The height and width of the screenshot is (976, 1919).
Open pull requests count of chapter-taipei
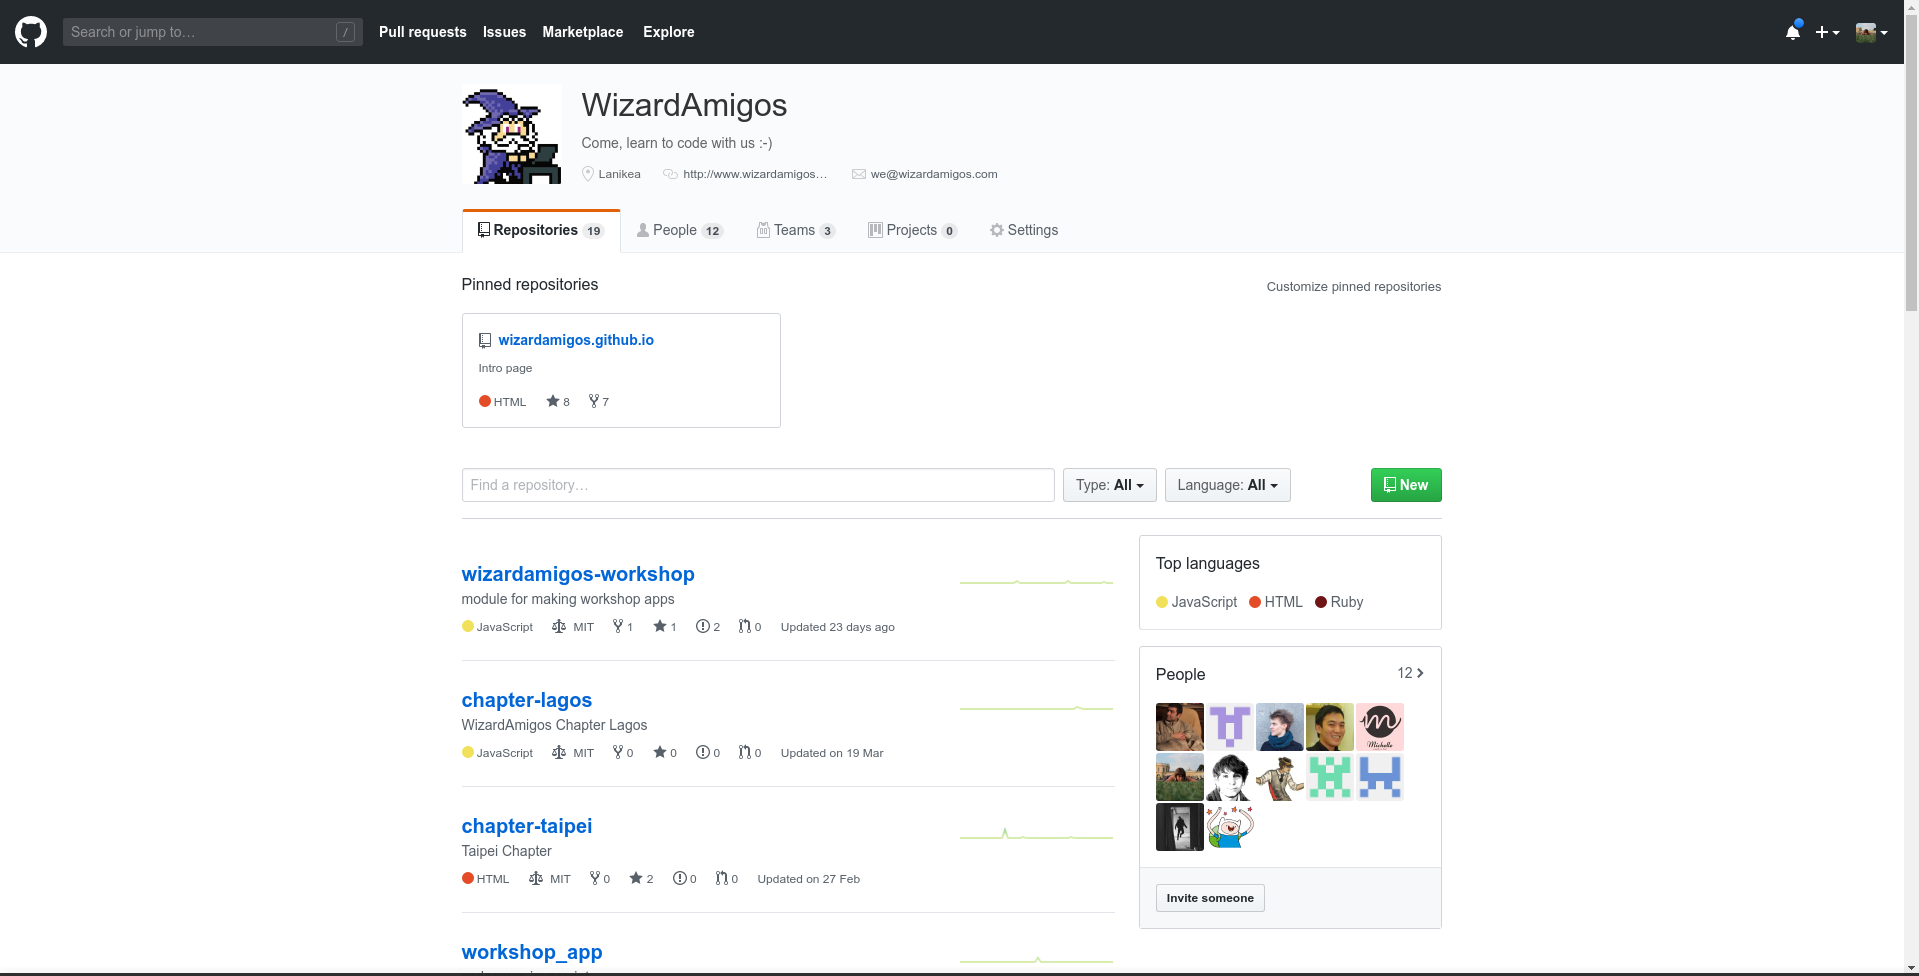(727, 878)
